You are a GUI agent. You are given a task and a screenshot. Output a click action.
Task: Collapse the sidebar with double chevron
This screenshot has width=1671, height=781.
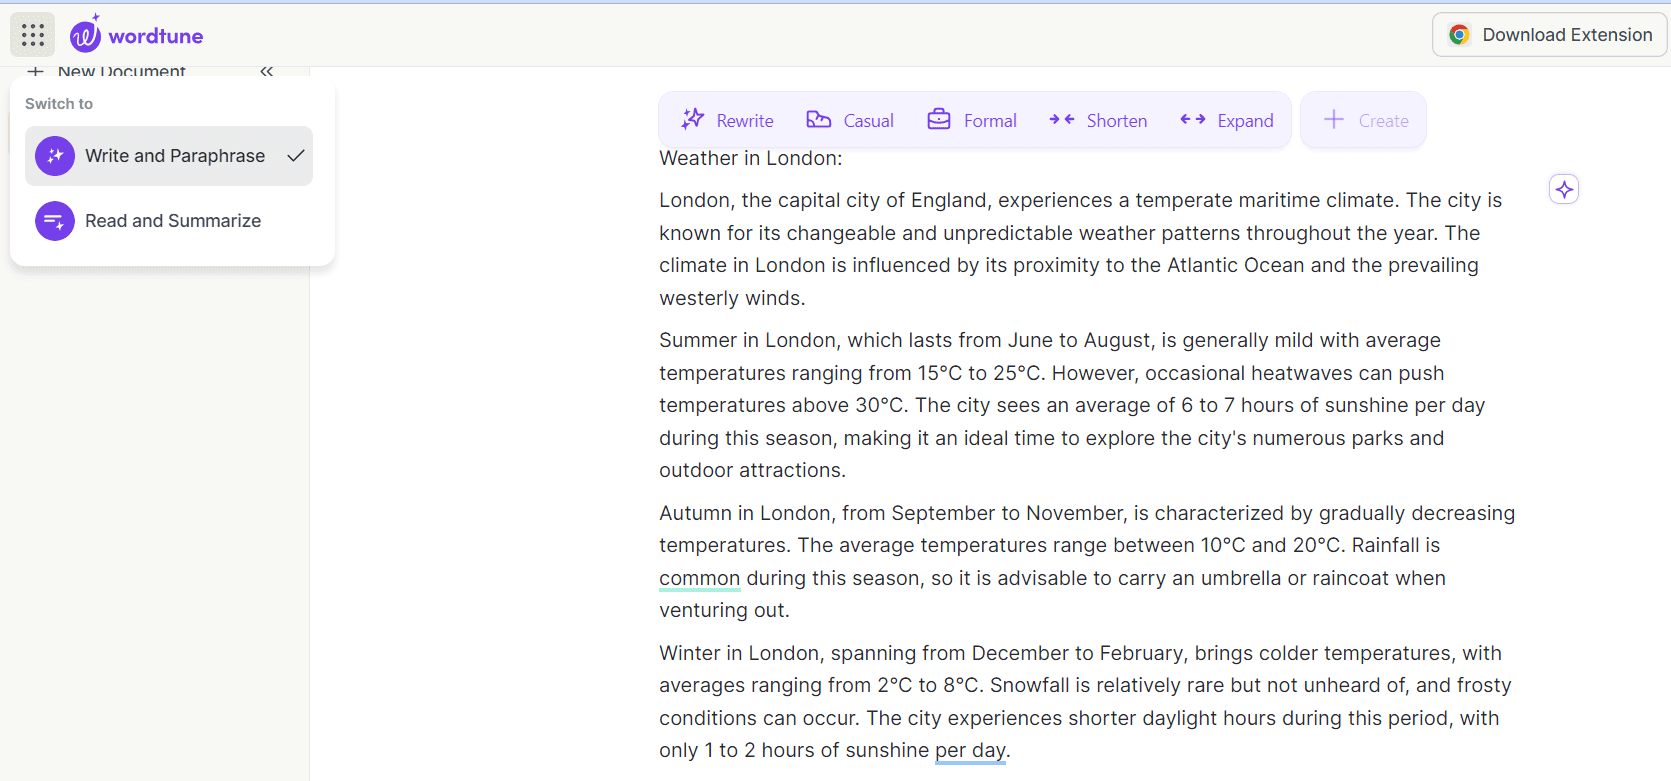(x=267, y=71)
